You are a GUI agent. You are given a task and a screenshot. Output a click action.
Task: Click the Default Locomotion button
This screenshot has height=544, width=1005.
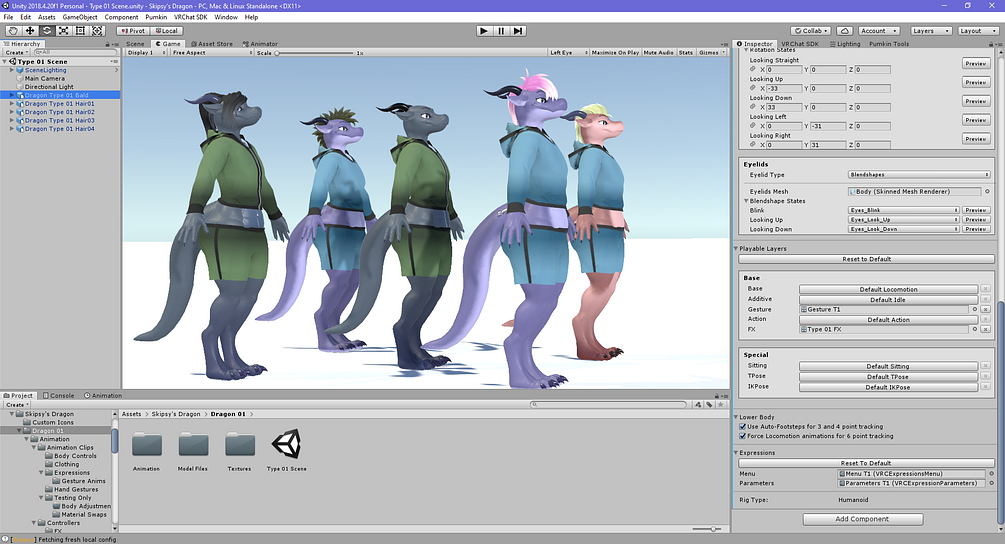(888, 290)
